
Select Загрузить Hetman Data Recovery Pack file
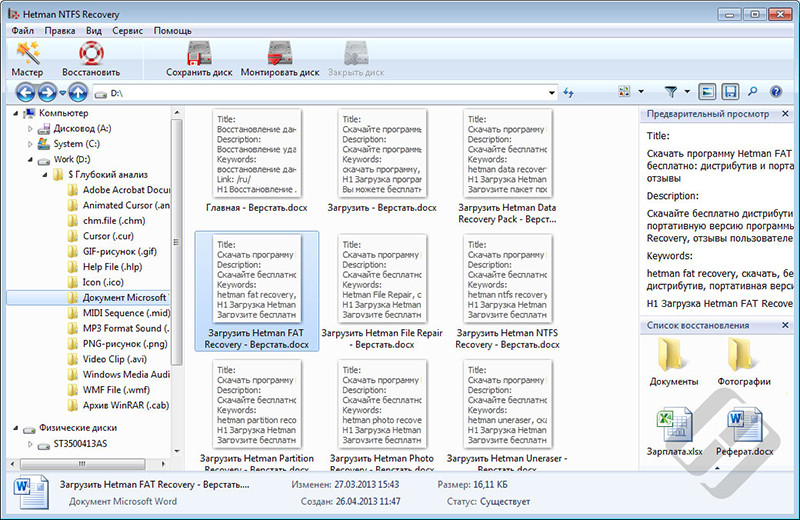point(507,167)
